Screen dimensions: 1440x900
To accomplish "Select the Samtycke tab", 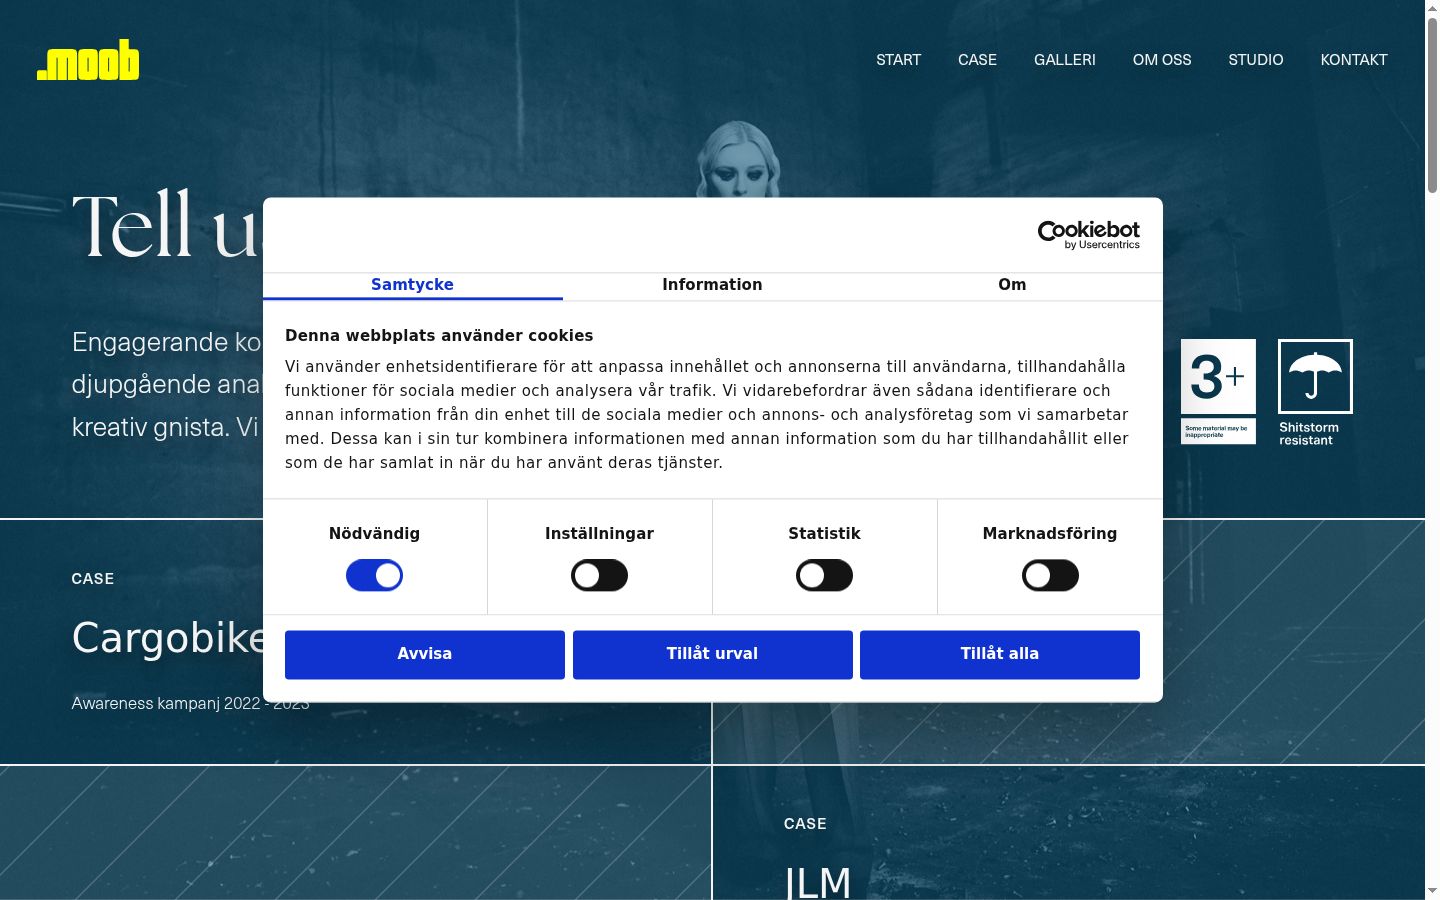I will tap(412, 285).
